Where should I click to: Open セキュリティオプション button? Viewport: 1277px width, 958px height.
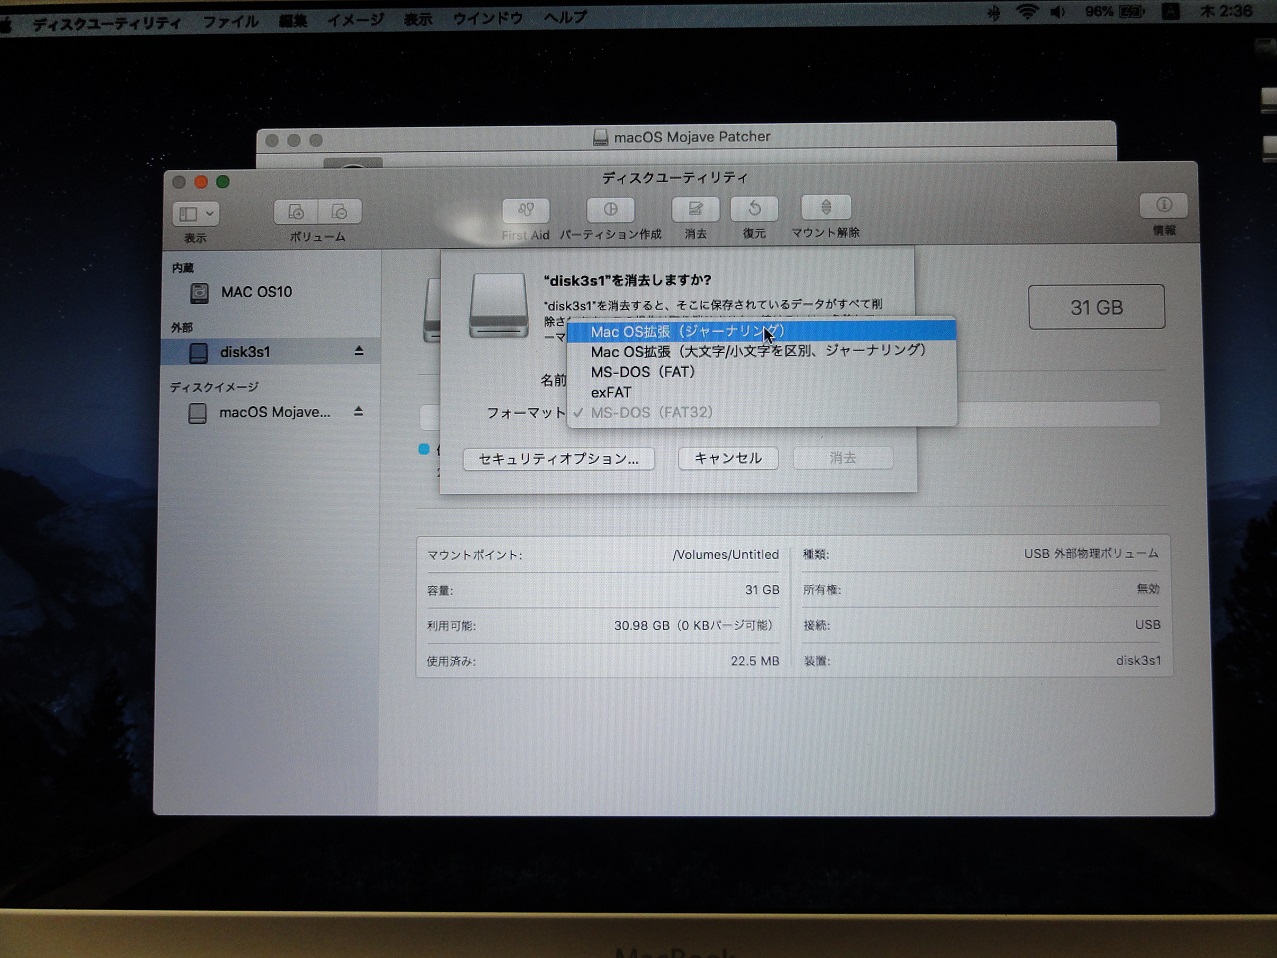[559, 459]
